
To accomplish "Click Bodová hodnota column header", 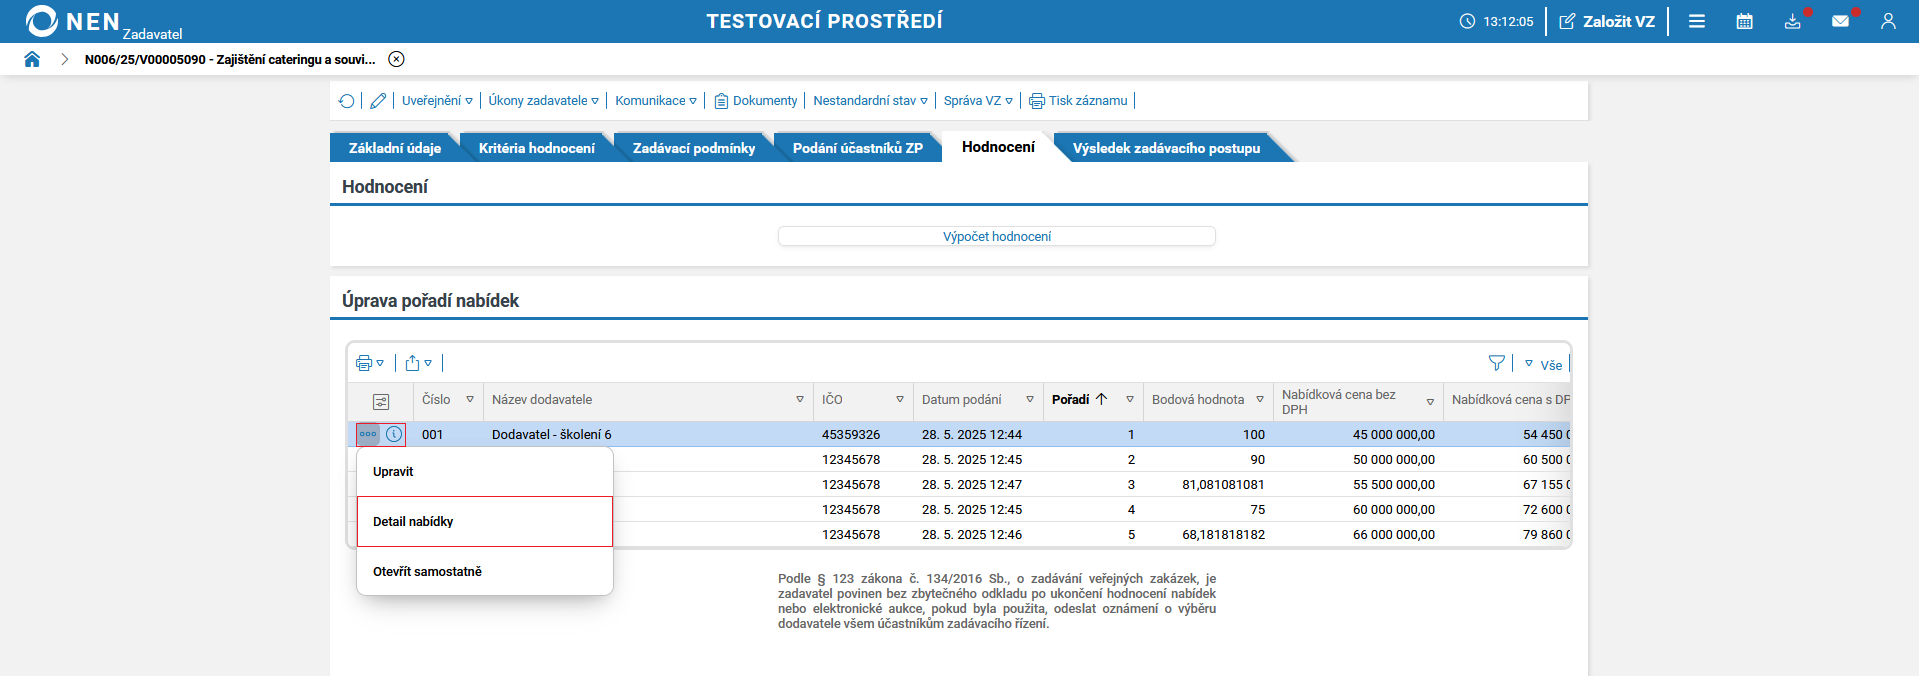I will coord(1198,399).
